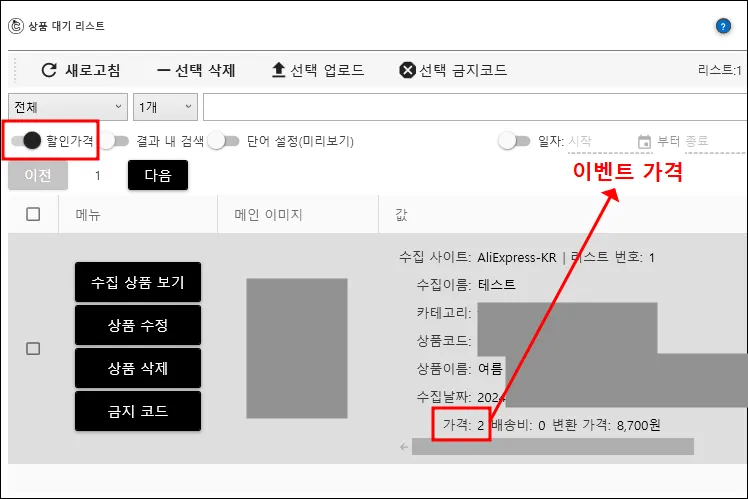Click the 변환 가격: 8,700원 text
The height and width of the screenshot is (499, 748).
click(606, 425)
